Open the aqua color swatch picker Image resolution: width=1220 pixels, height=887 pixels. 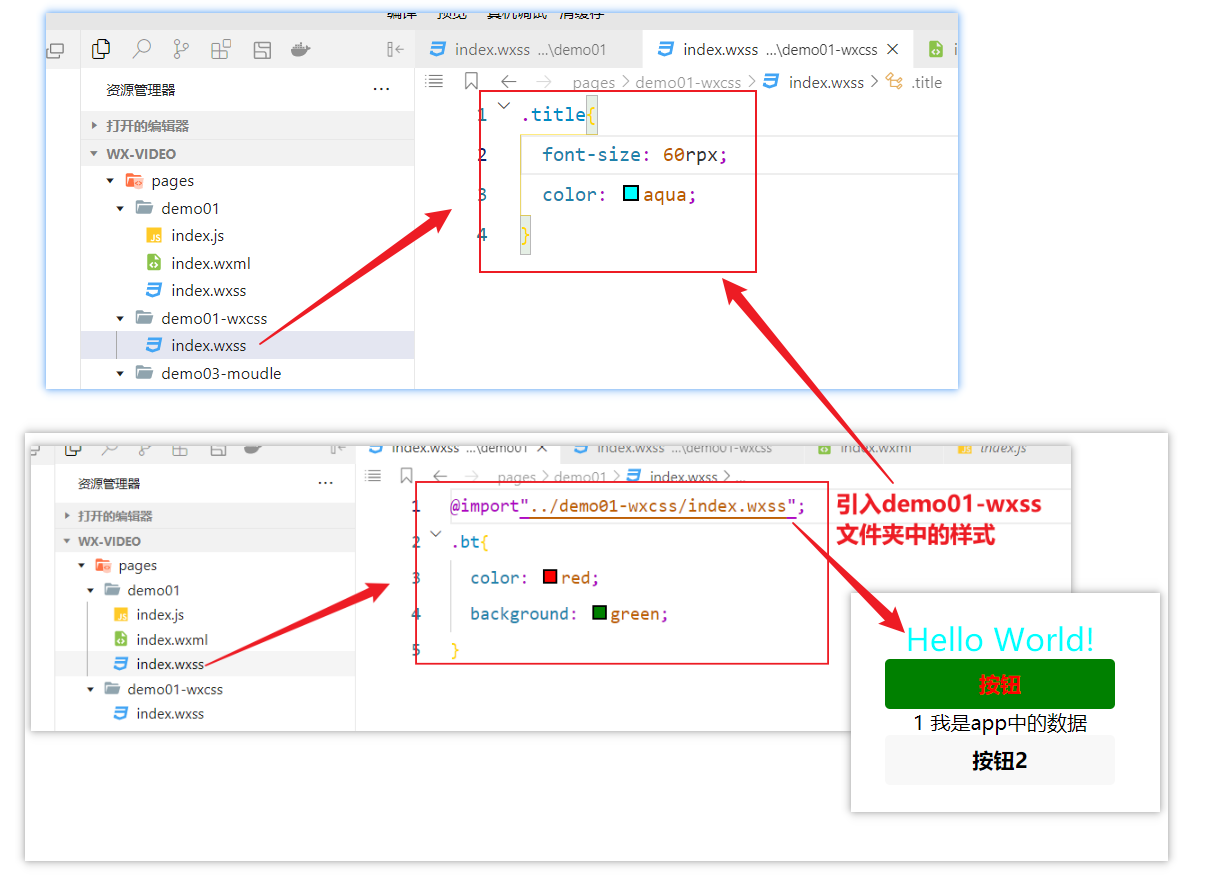click(x=631, y=193)
